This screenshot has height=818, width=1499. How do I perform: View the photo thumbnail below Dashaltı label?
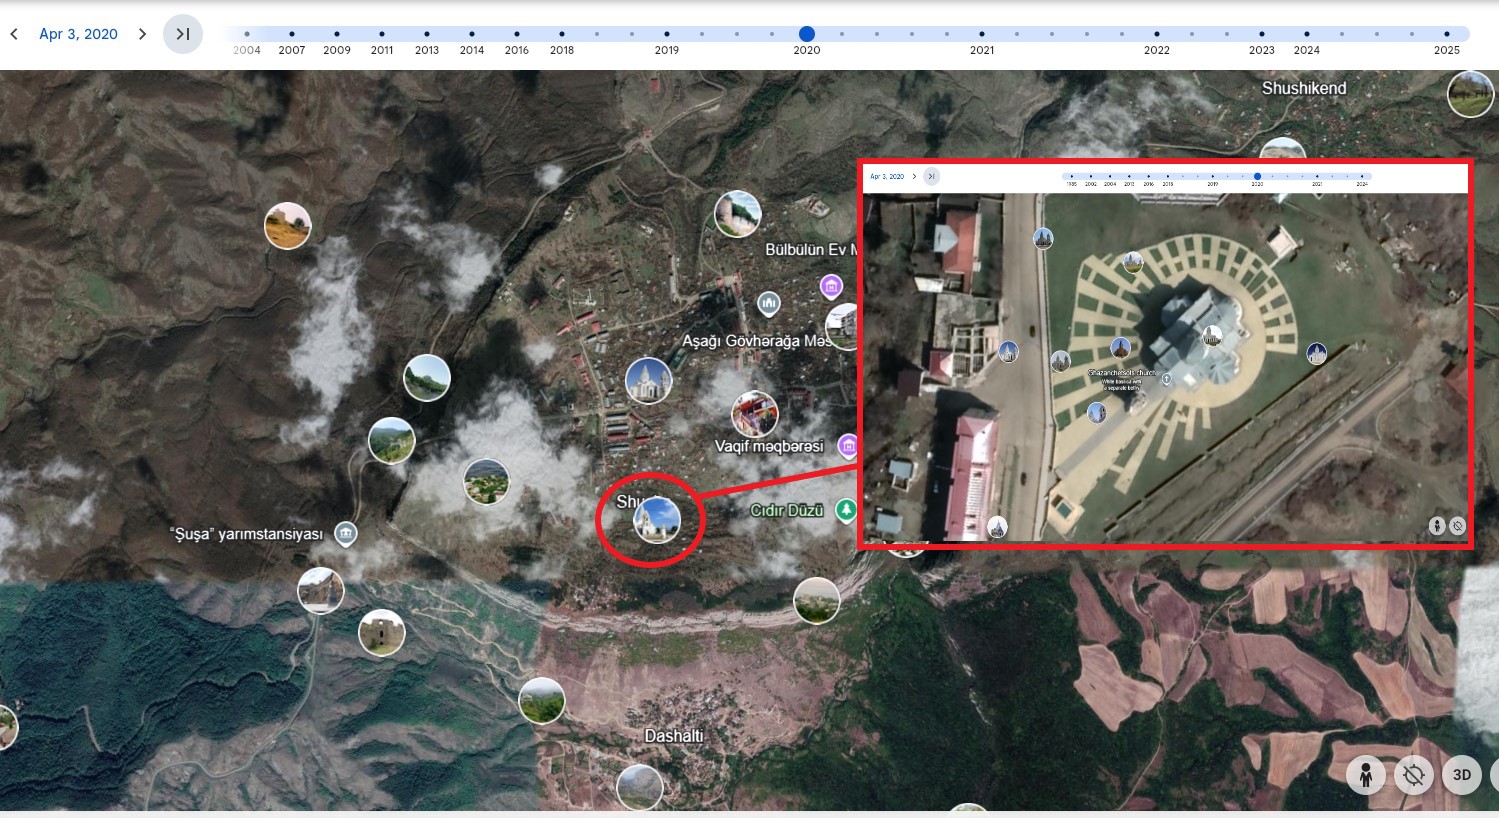click(x=640, y=788)
